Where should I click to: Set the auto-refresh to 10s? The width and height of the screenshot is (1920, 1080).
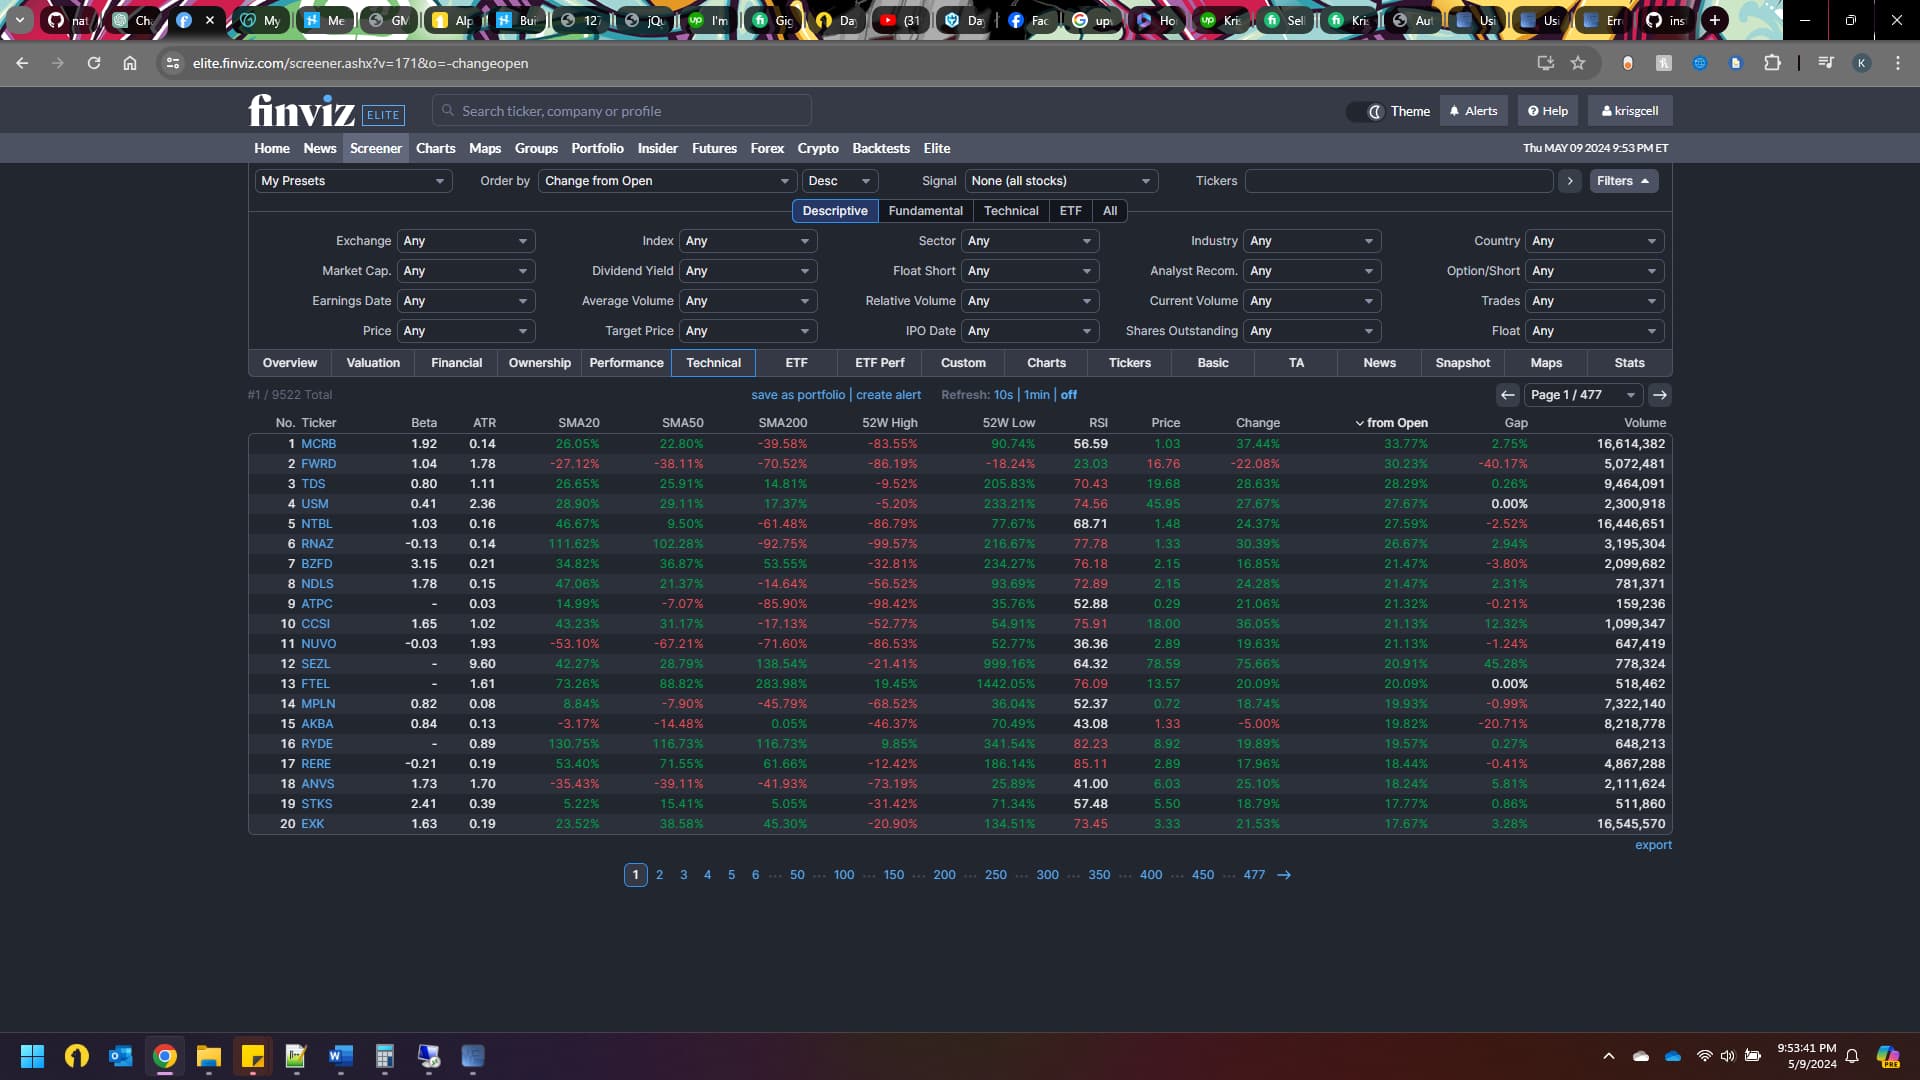coord(1003,395)
